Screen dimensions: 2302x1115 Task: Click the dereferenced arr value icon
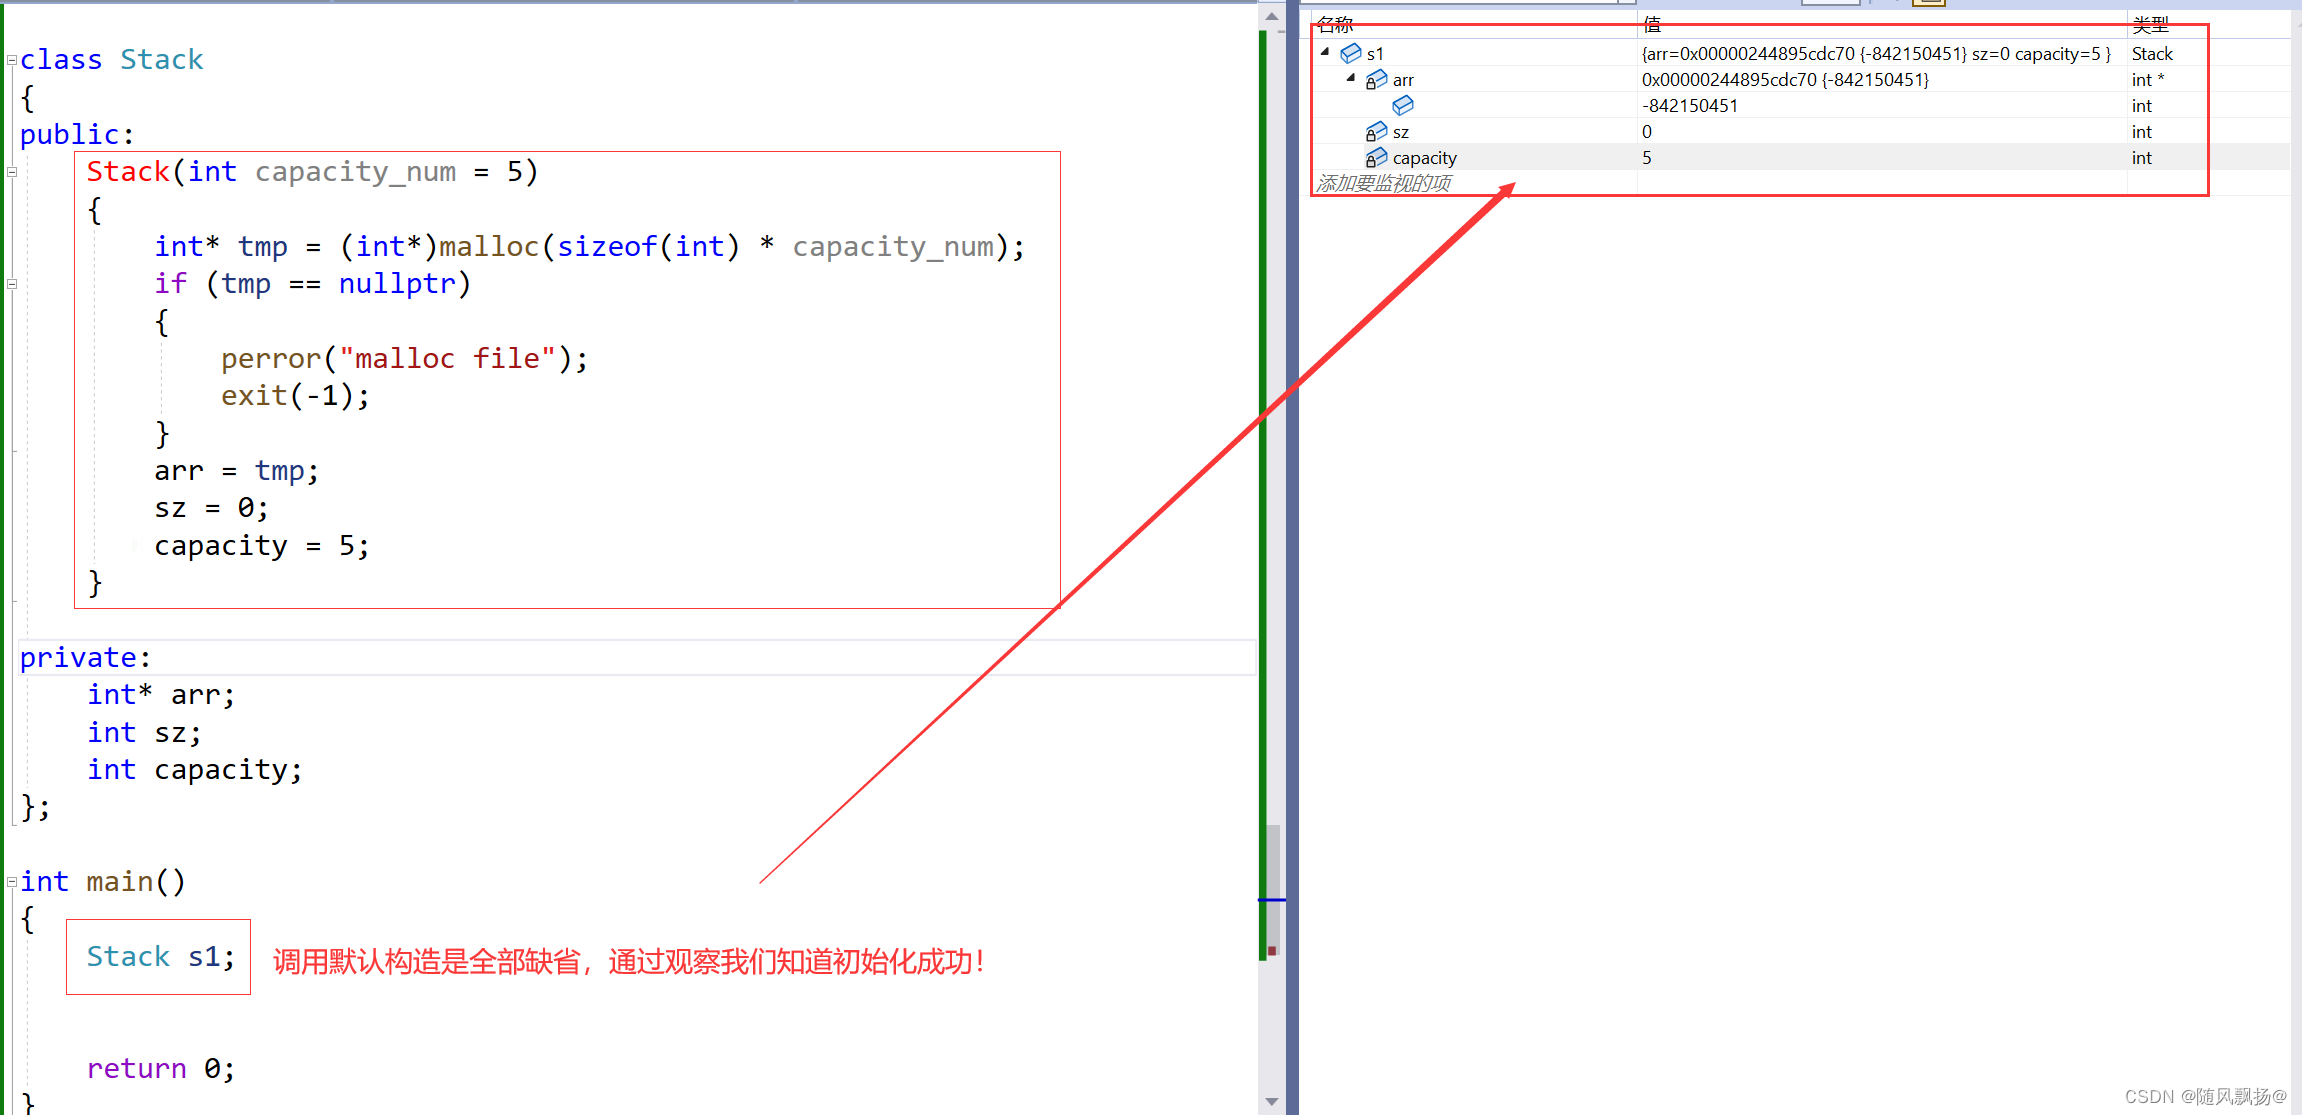tap(1403, 105)
